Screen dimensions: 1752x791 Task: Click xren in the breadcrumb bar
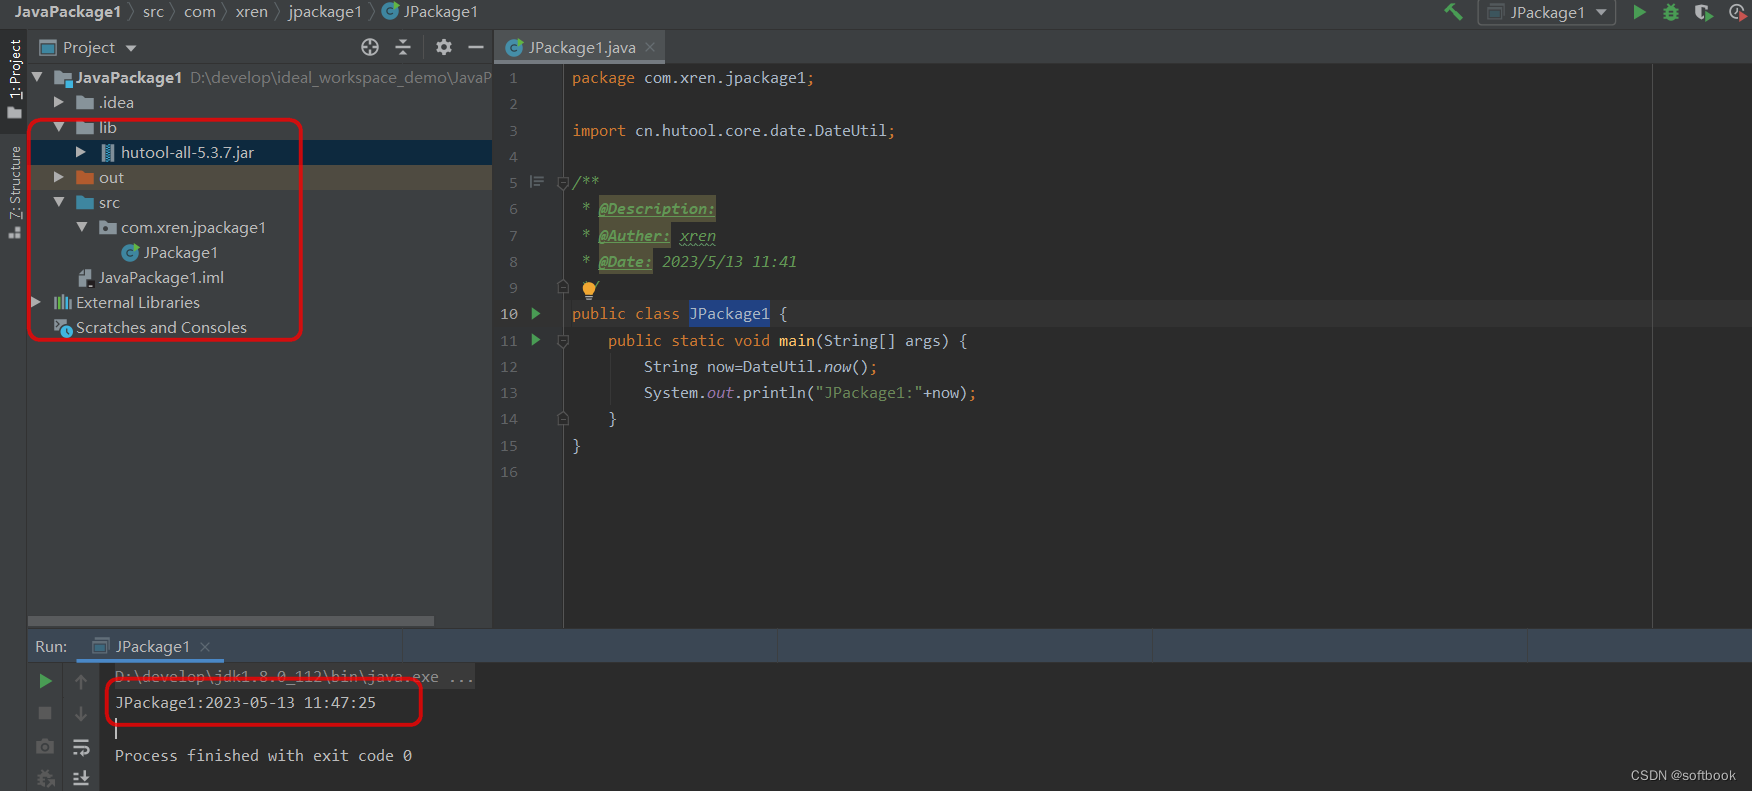coord(251,12)
